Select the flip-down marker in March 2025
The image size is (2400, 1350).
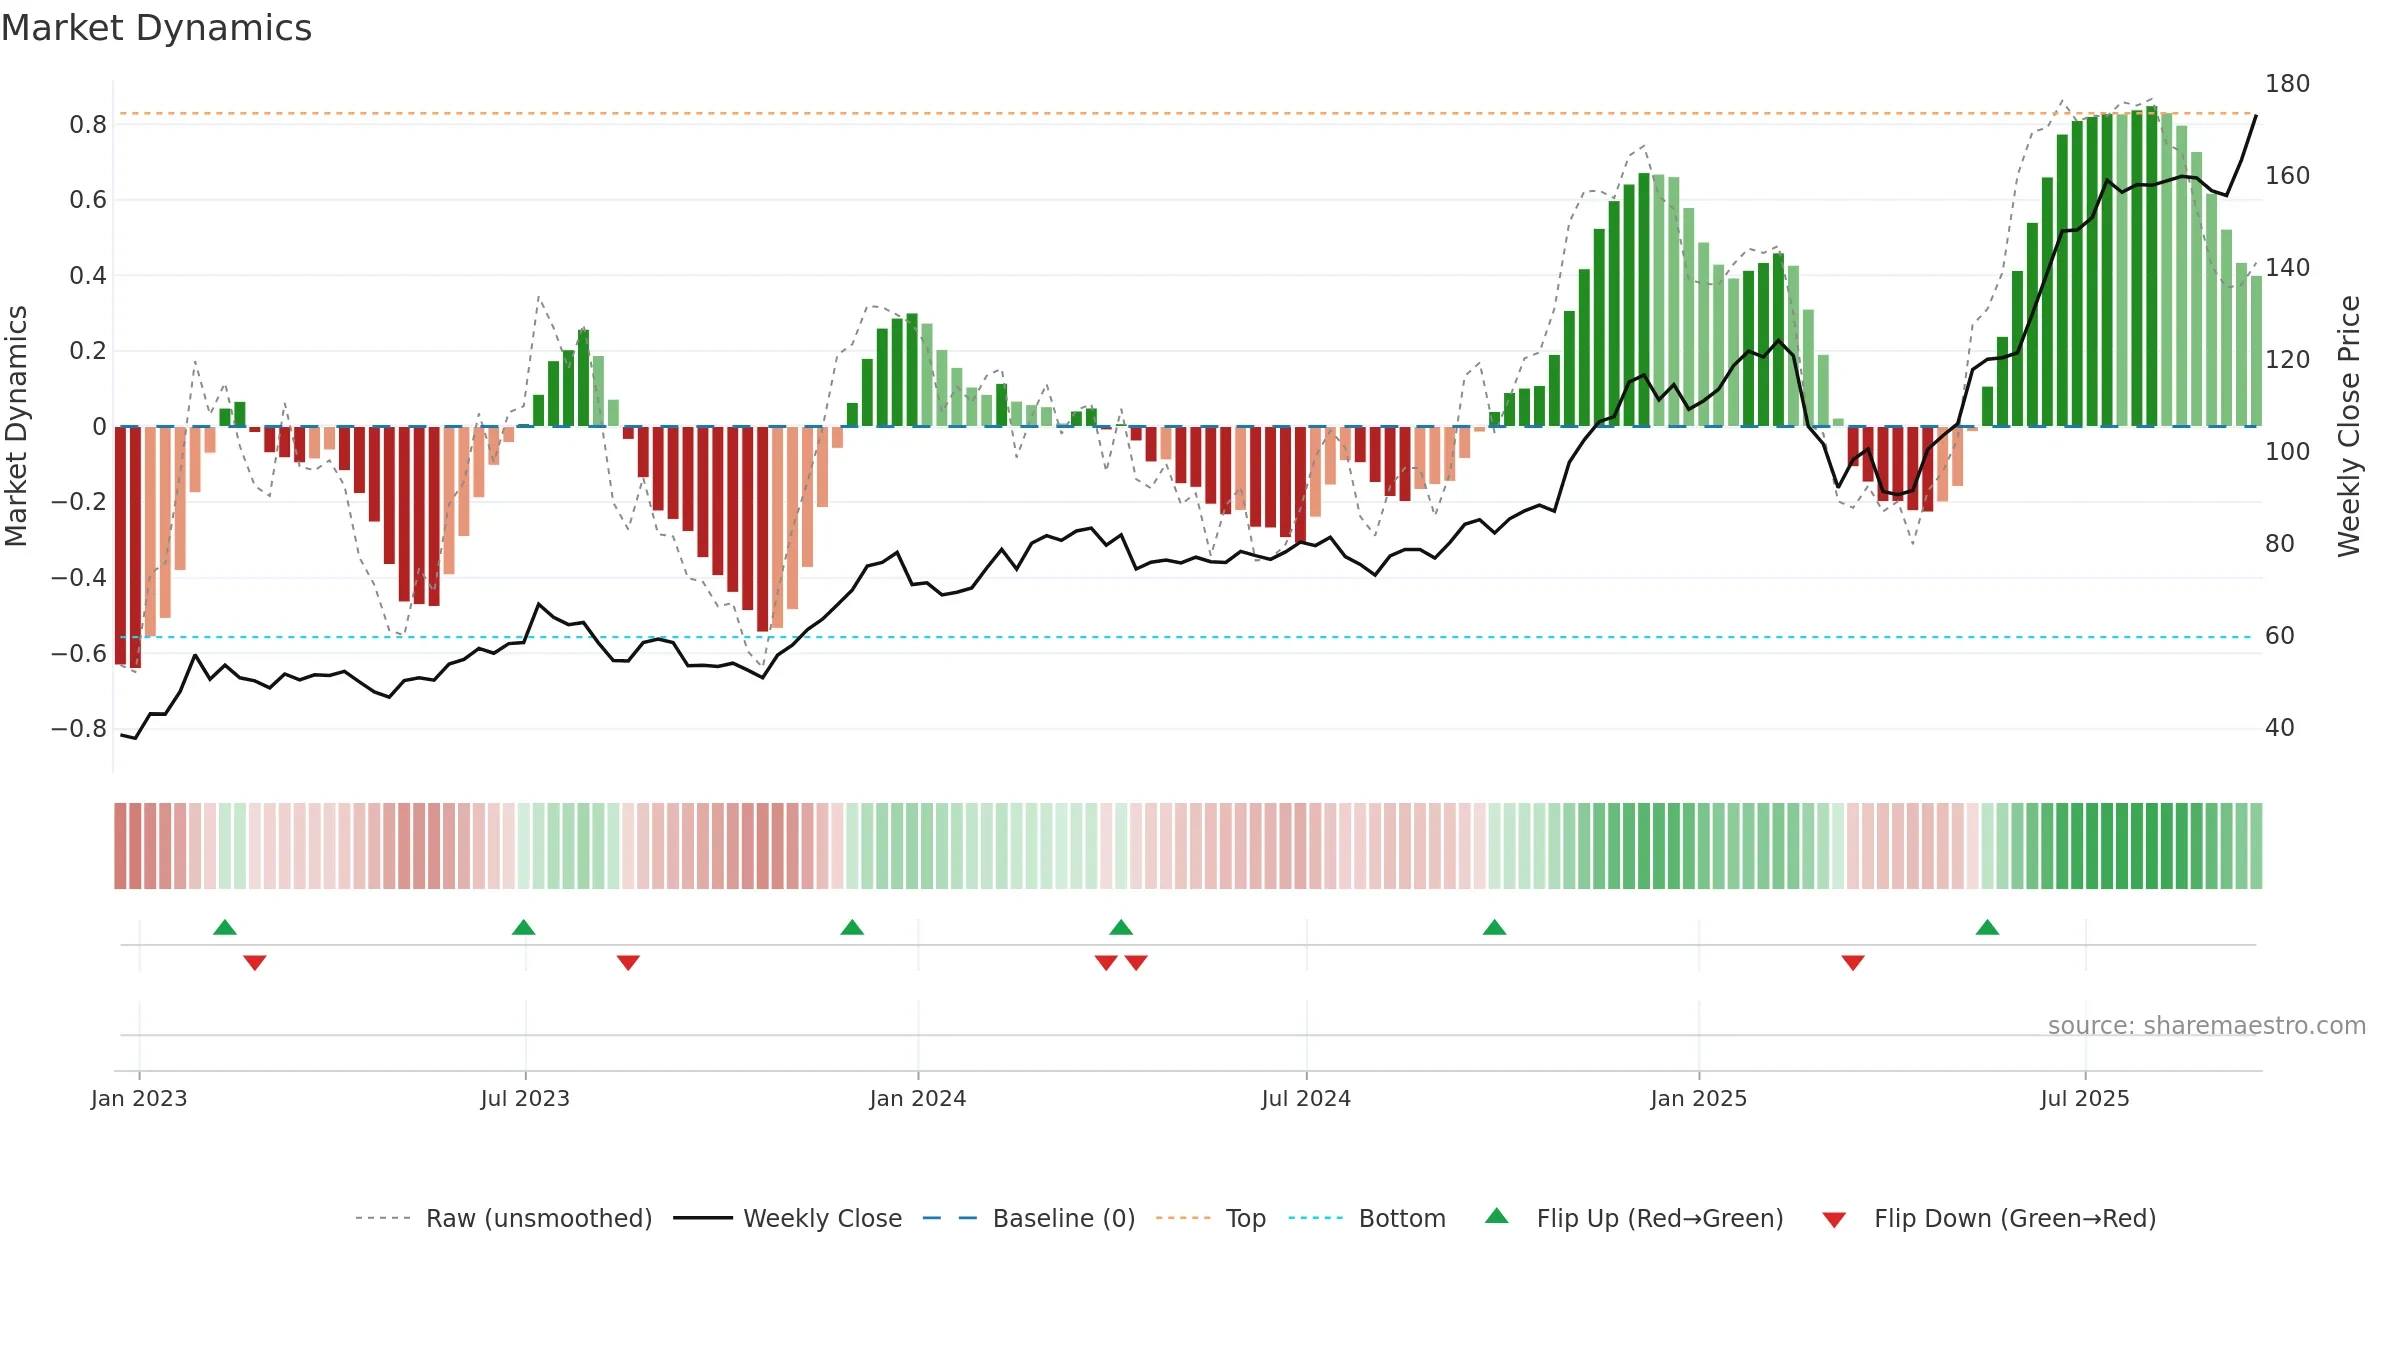(1853, 962)
